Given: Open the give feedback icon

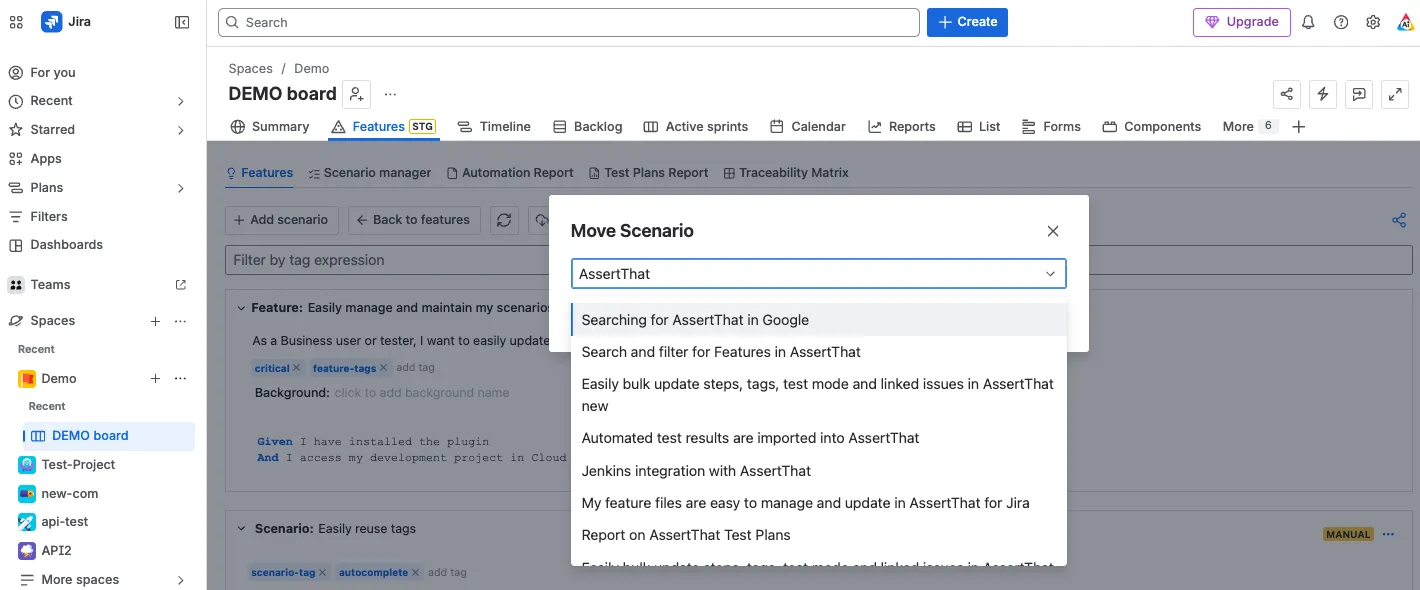Looking at the screenshot, I should 1359,94.
